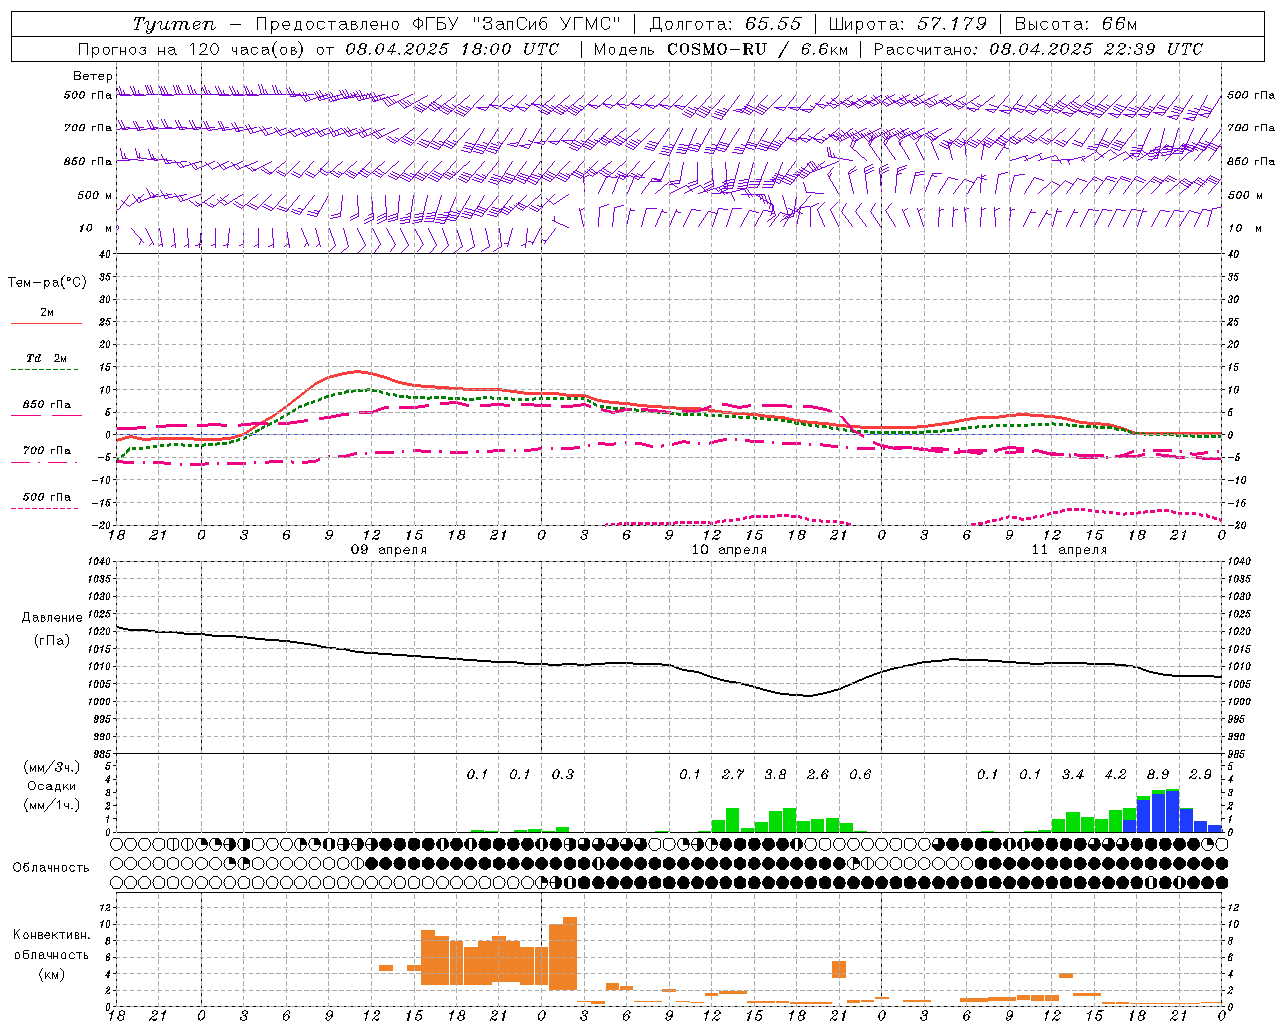Click the "2.6" precipitation total
This screenshot has width=1280, height=1024.
click(x=818, y=774)
